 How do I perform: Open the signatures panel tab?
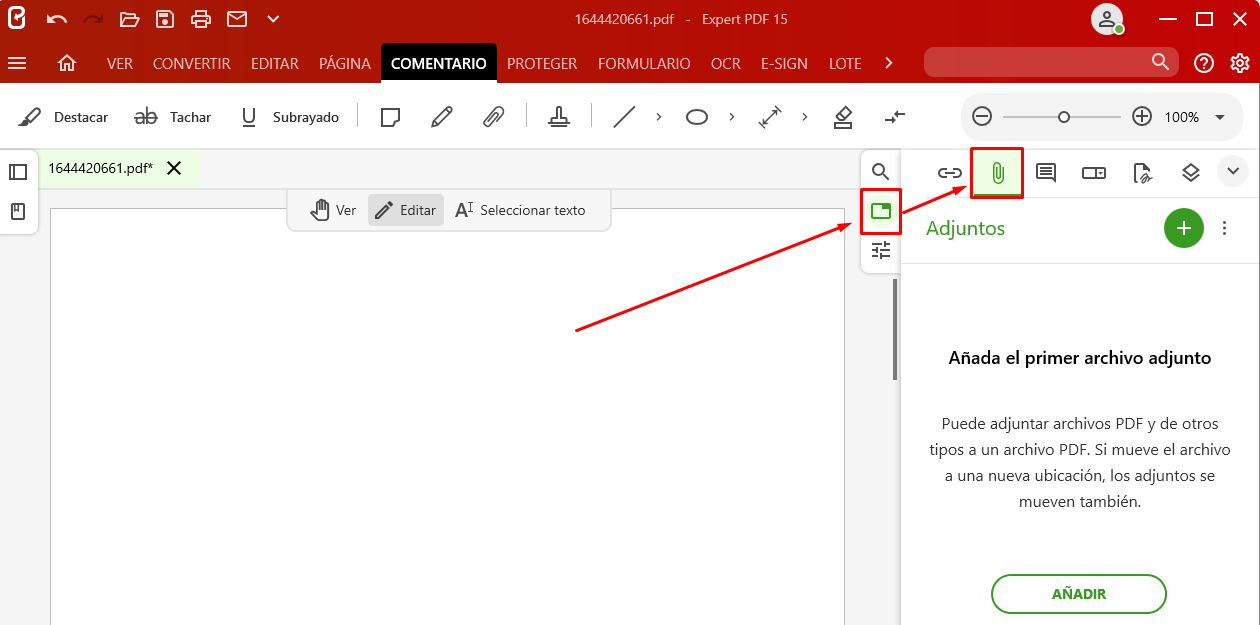coord(1142,173)
